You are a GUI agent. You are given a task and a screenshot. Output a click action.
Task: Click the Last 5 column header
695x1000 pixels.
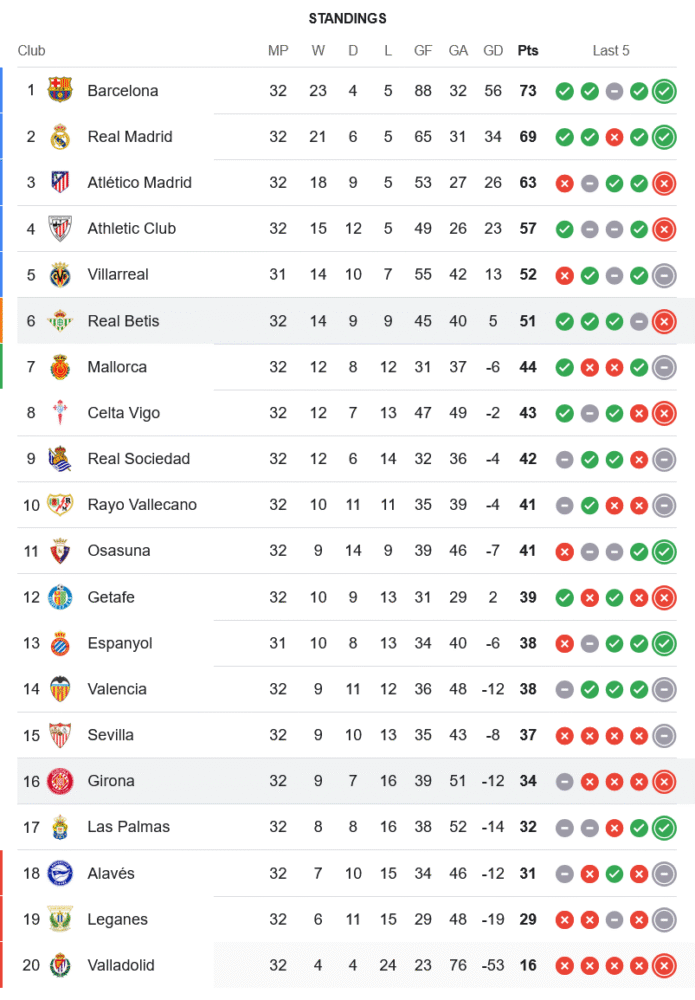(611, 51)
